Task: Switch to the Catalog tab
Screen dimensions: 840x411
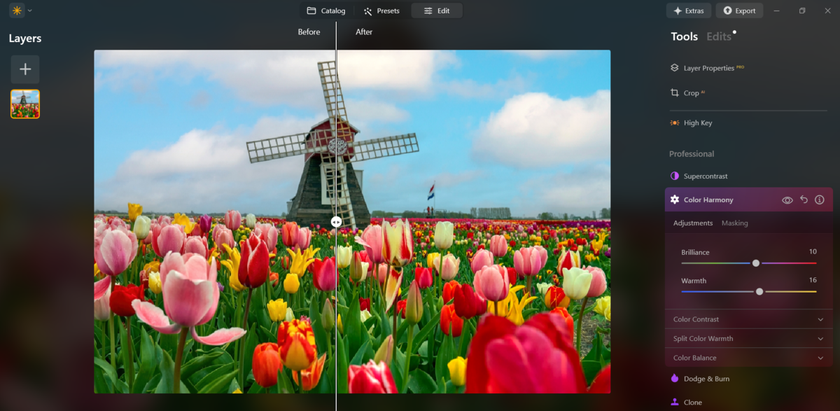Action: pos(326,11)
